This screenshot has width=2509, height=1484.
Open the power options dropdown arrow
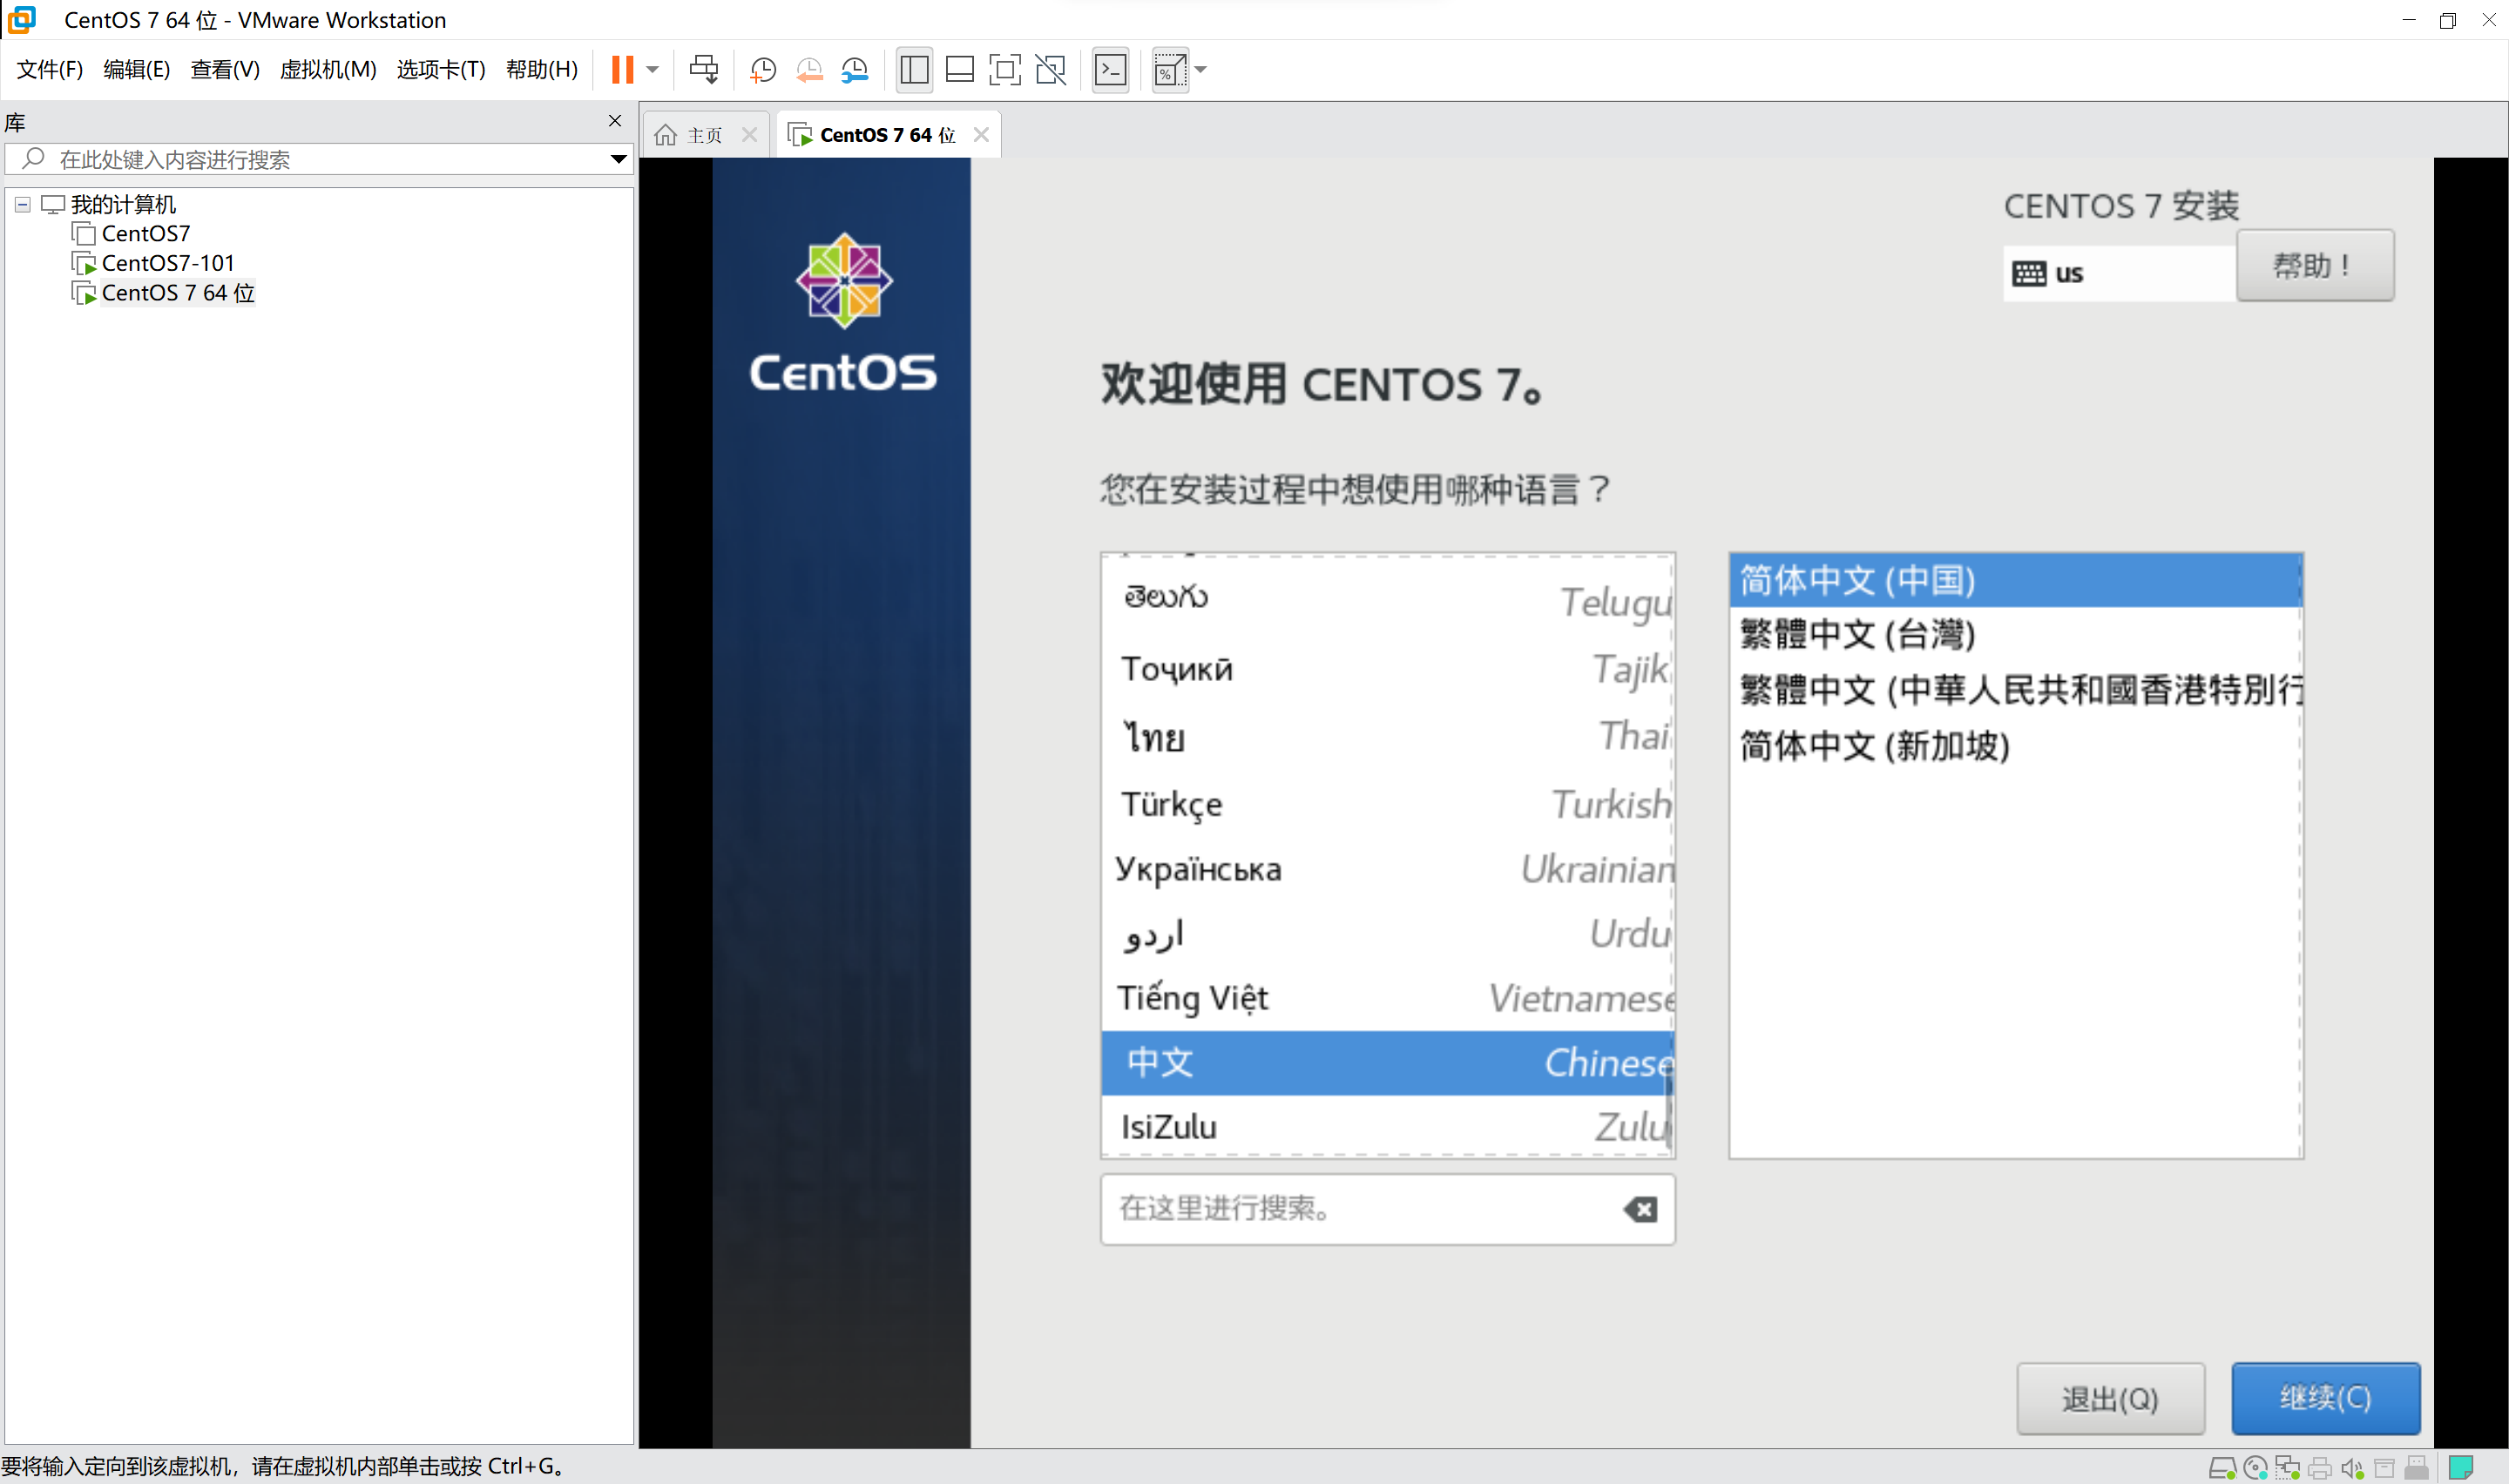coord(653,69)
